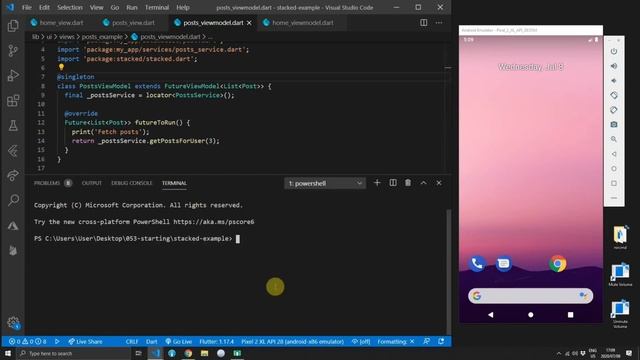Screen dimensions: 640x360
Task: Open editor More Actions ellipsis
Action: 439,22
